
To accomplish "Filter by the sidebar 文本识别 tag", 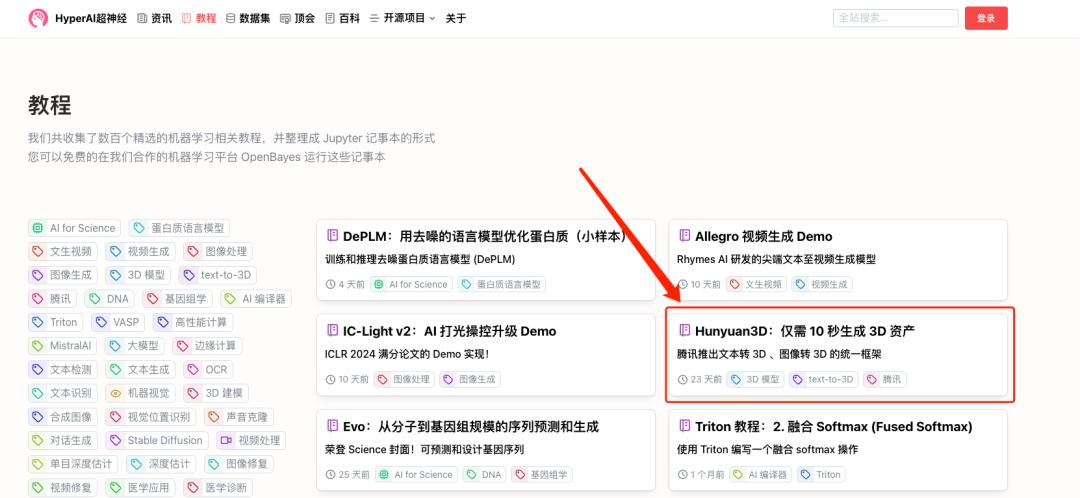I will click(x=63, y=393).
